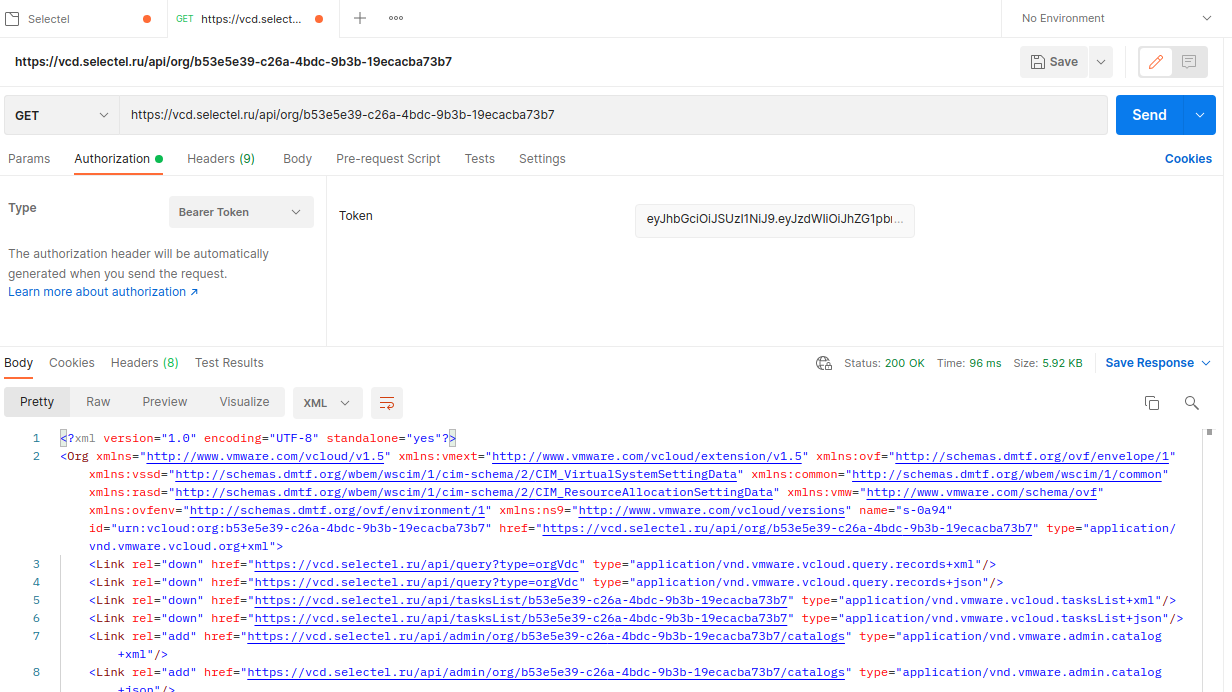Open the Params tab
The image size is (1232, 692).
(x=29, y=159)
